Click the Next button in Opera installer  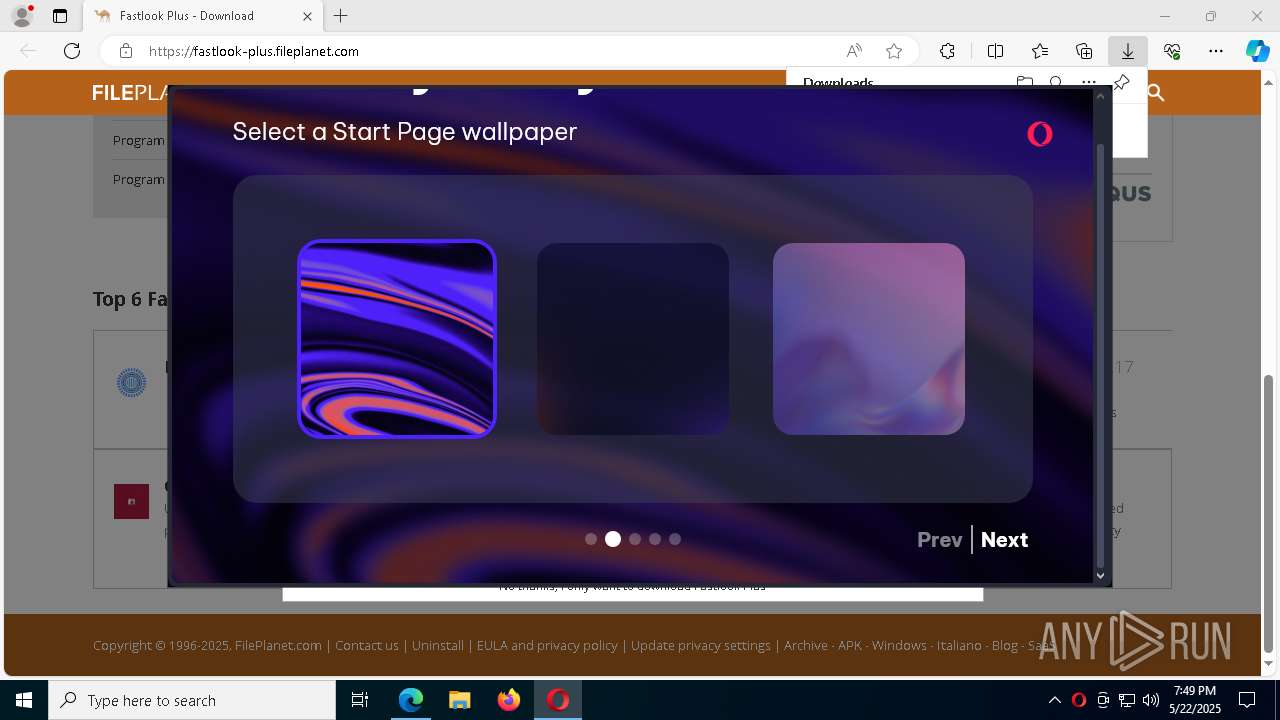(1004, 540)
